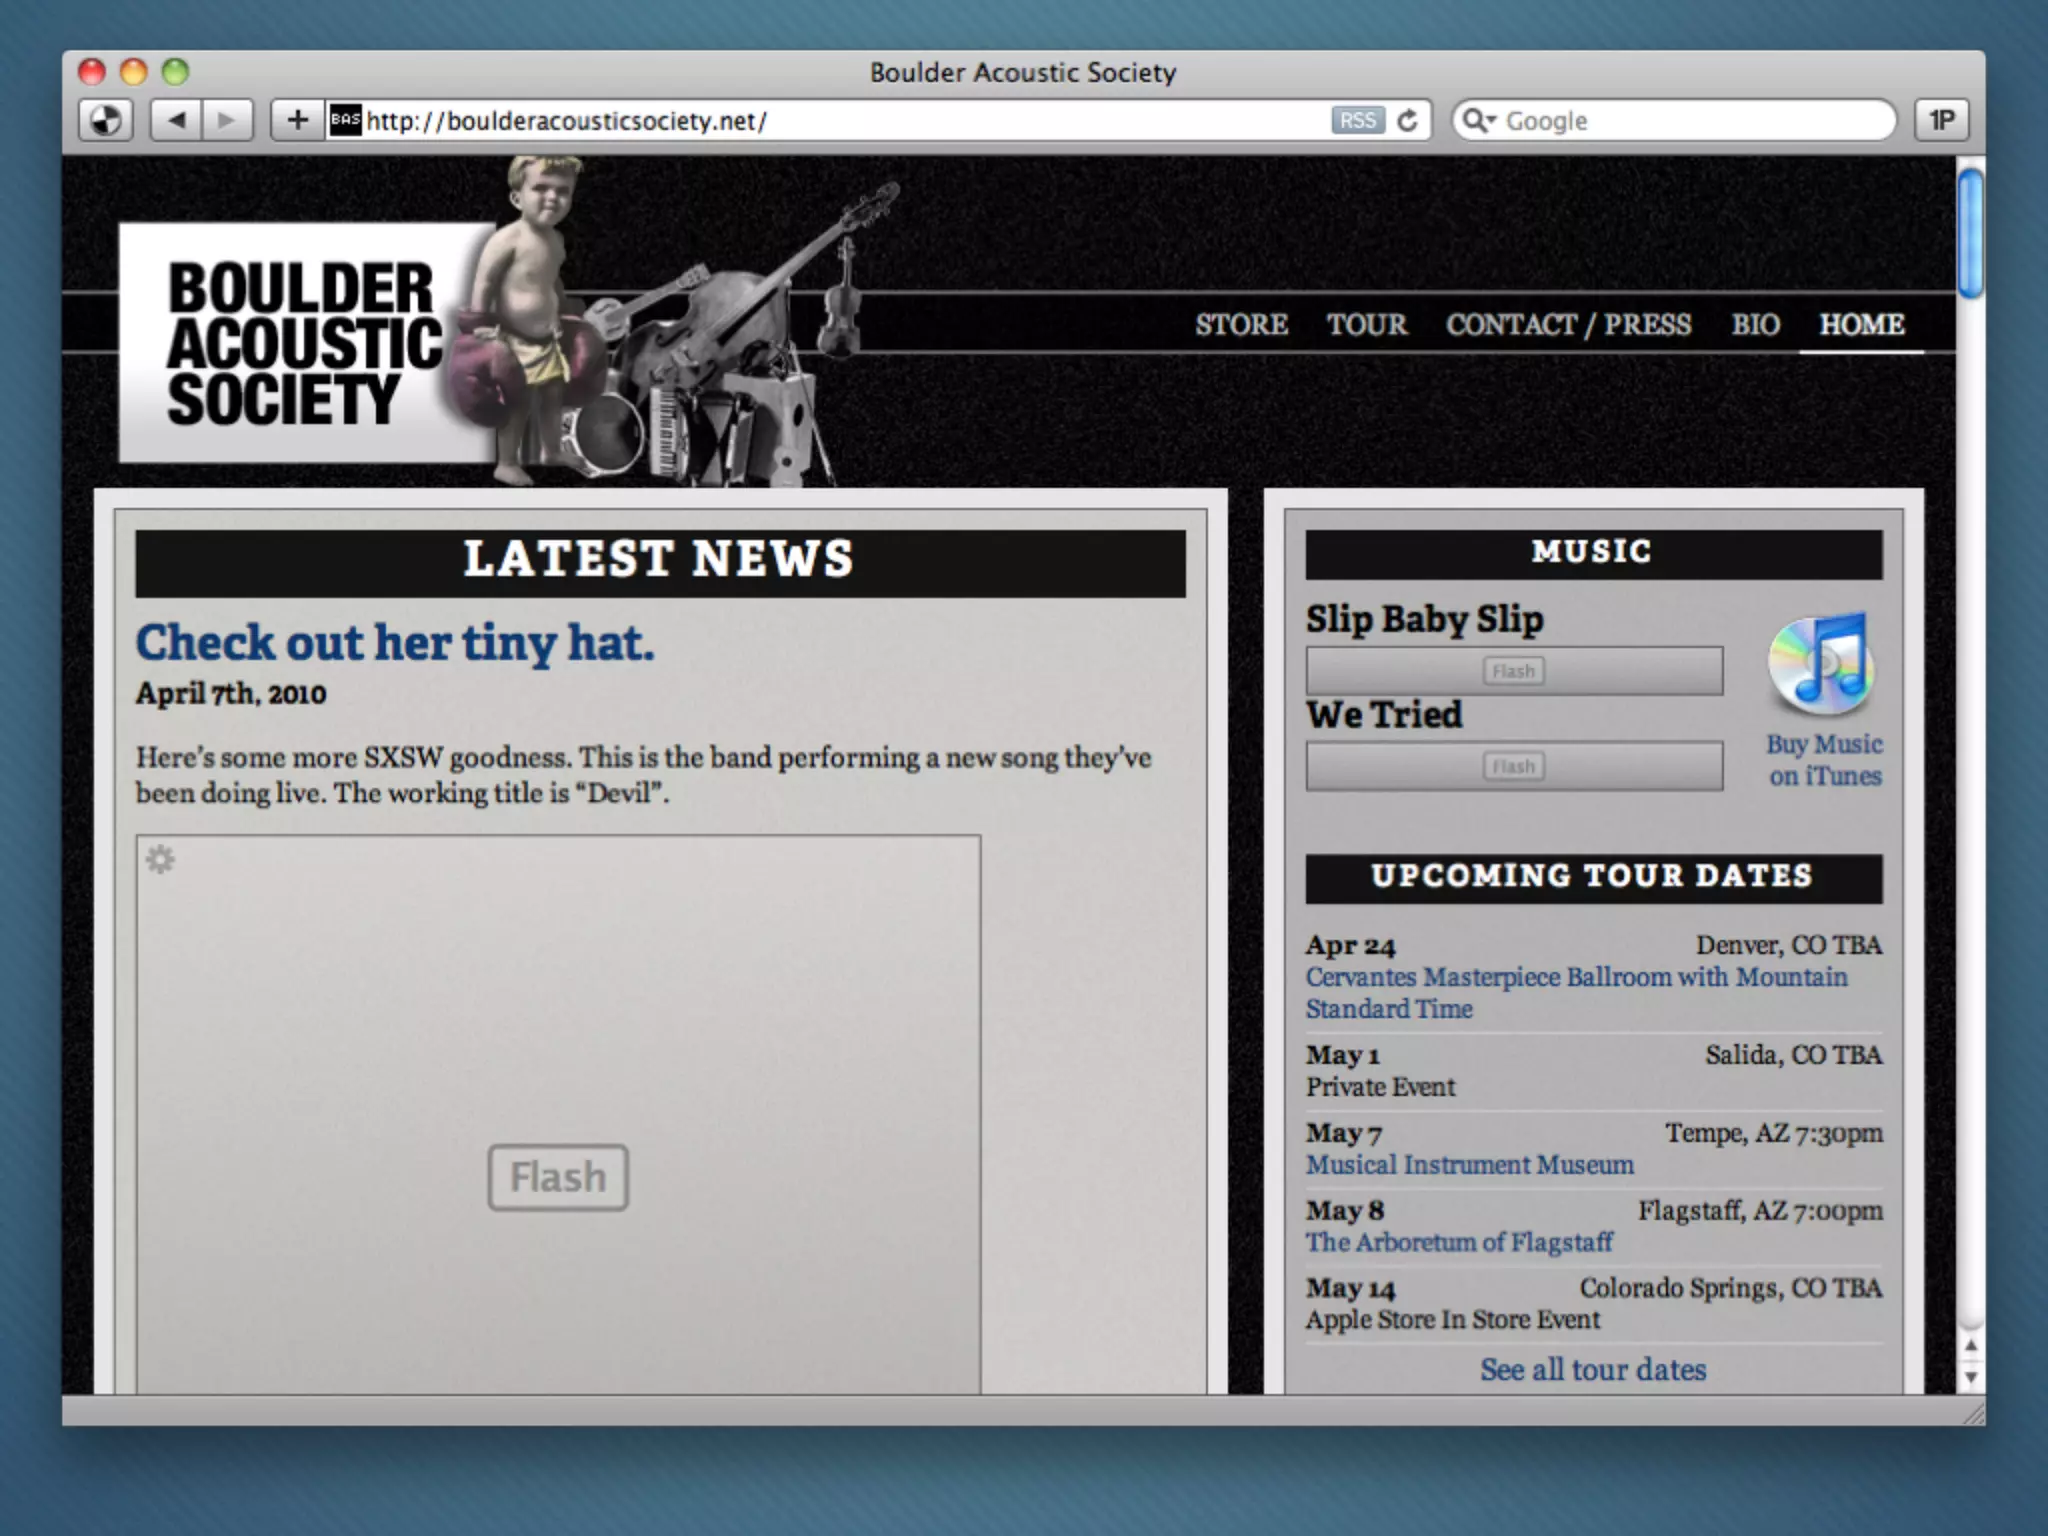The width and height of the screenshot is (2048, 1536).
Task: Click the browser Forward arrow button
Action: (228, 121)
